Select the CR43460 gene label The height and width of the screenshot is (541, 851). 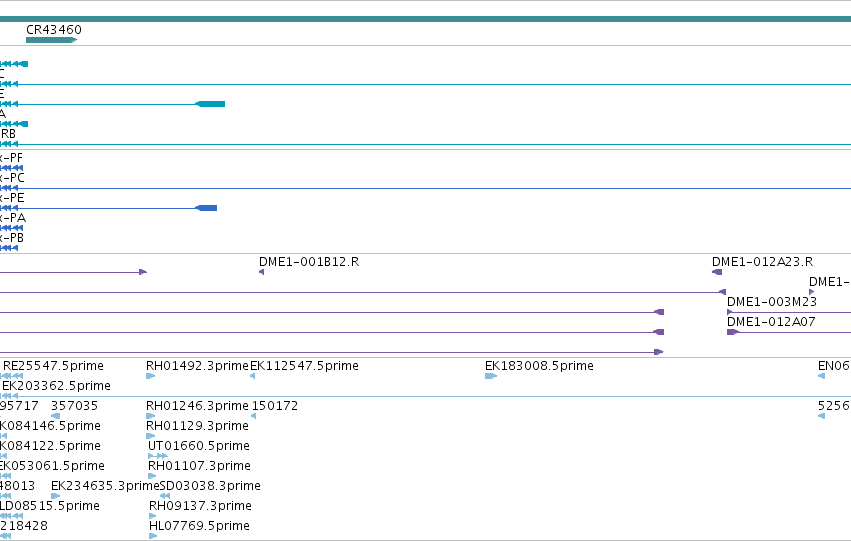[x=54, y=30]
